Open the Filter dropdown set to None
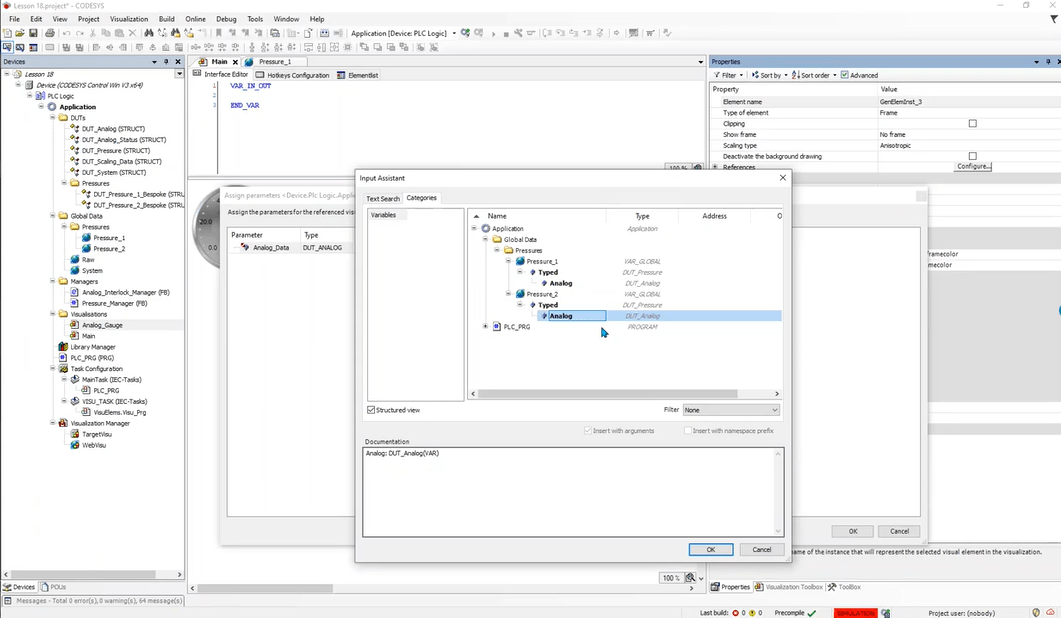Image resolution: width=1061 pixels, height=618 pixels. point(731,410)
